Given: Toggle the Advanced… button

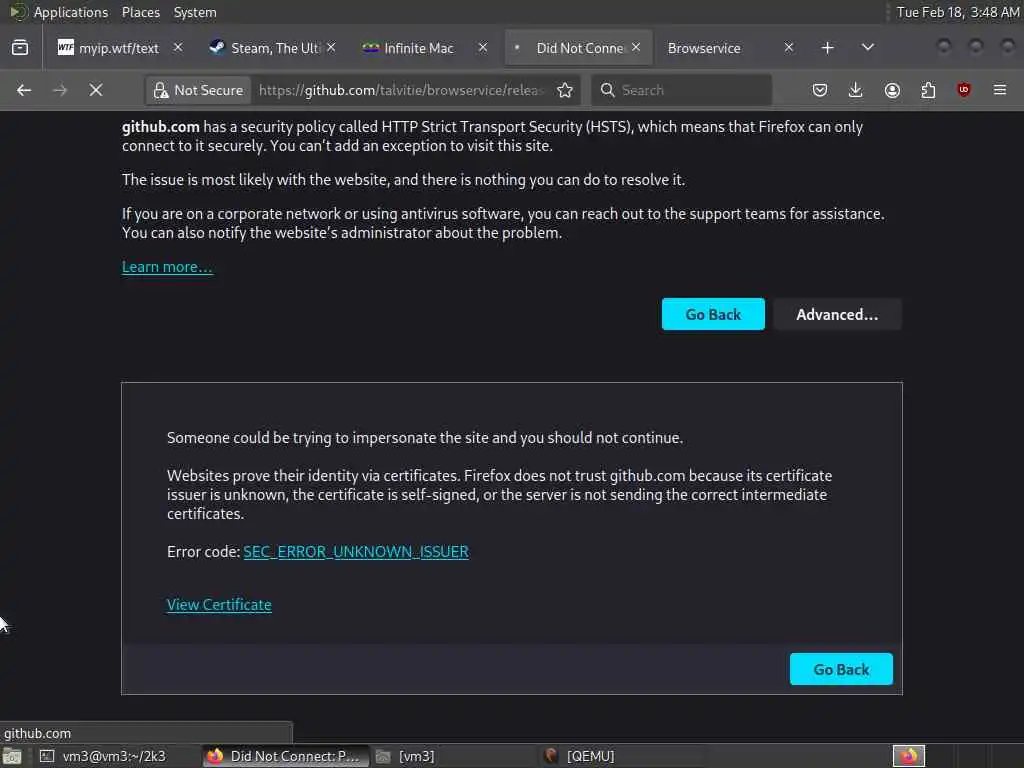Looking at the screenshot, I should [837, 314].
